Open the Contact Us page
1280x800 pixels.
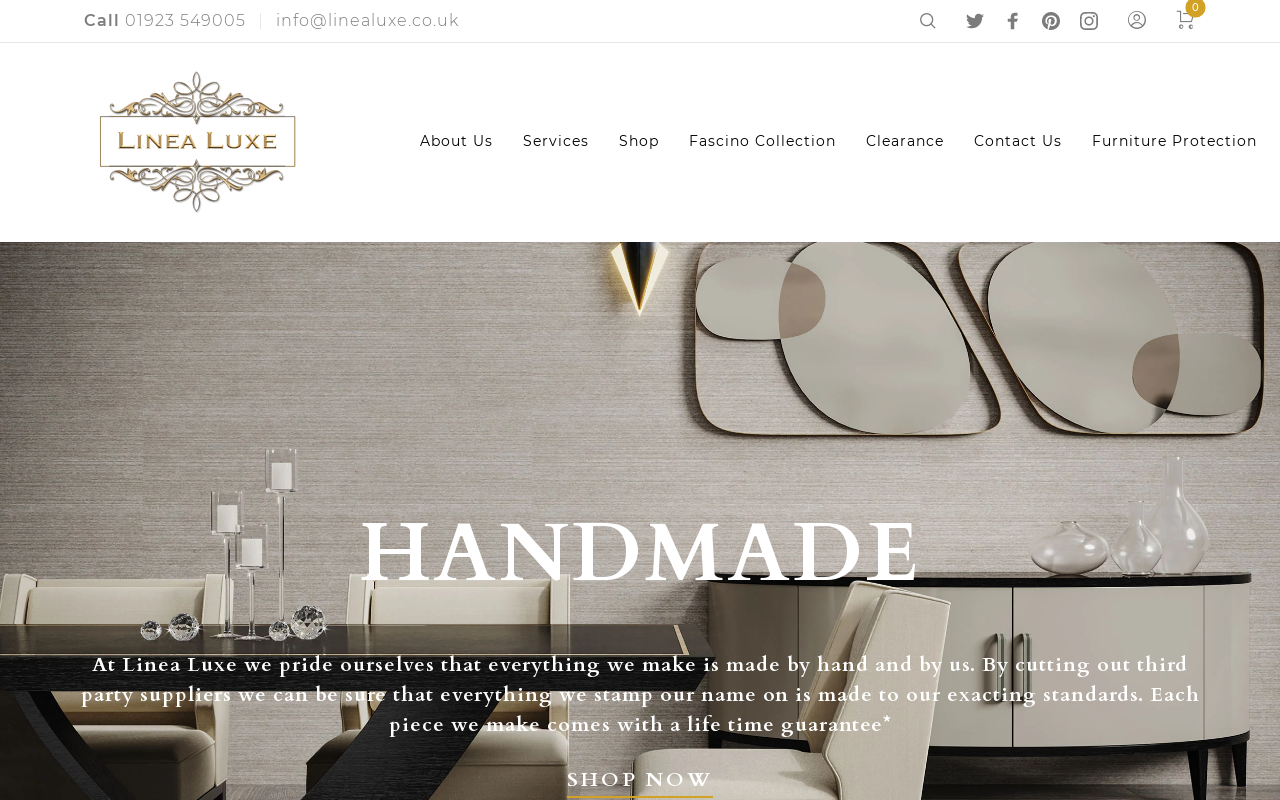click(x=1018, y=141)
